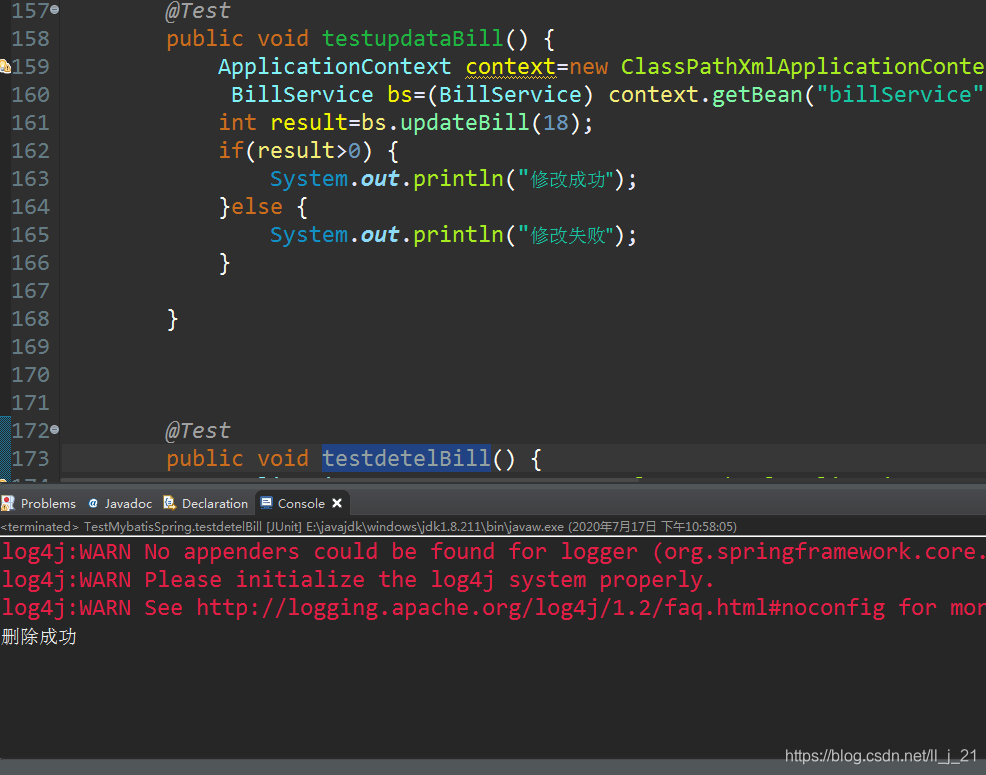Click the Console monitor icon
The height and width of the screenshot is (775, 986).
coord(266,503)
